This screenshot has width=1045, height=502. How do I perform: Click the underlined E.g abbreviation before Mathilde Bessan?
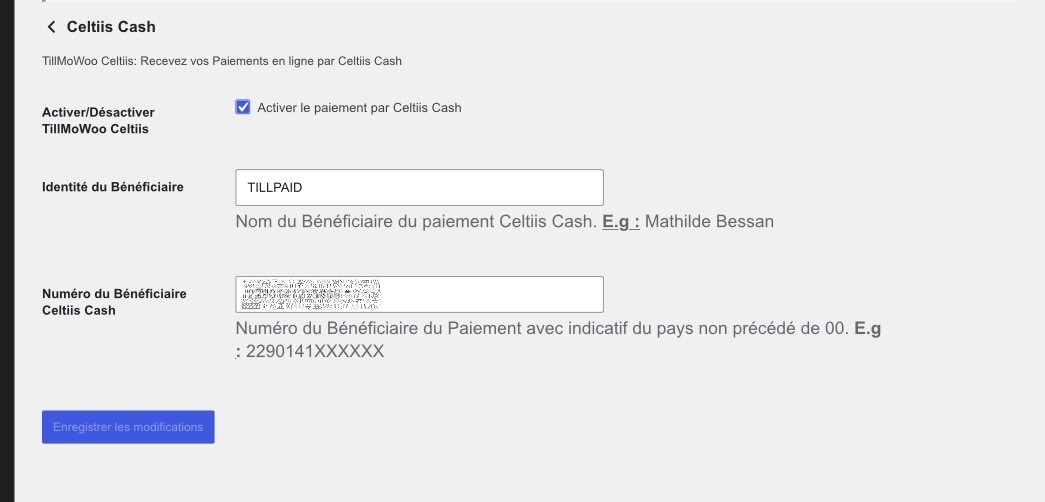click(620, 221)
